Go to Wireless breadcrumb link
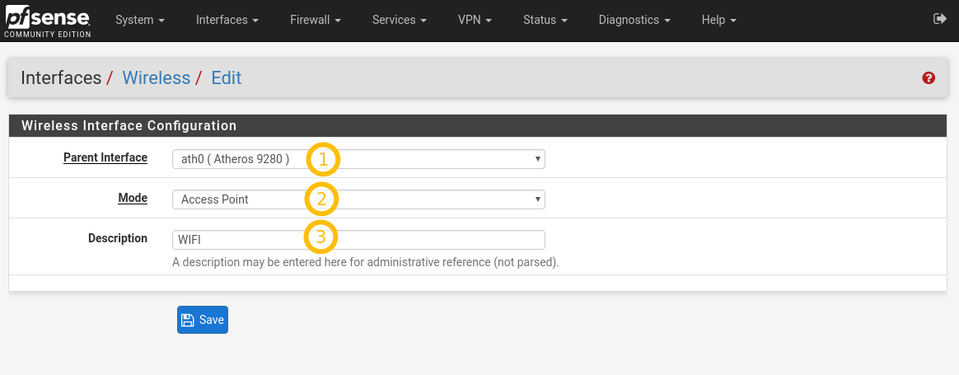 click(156, 78)
